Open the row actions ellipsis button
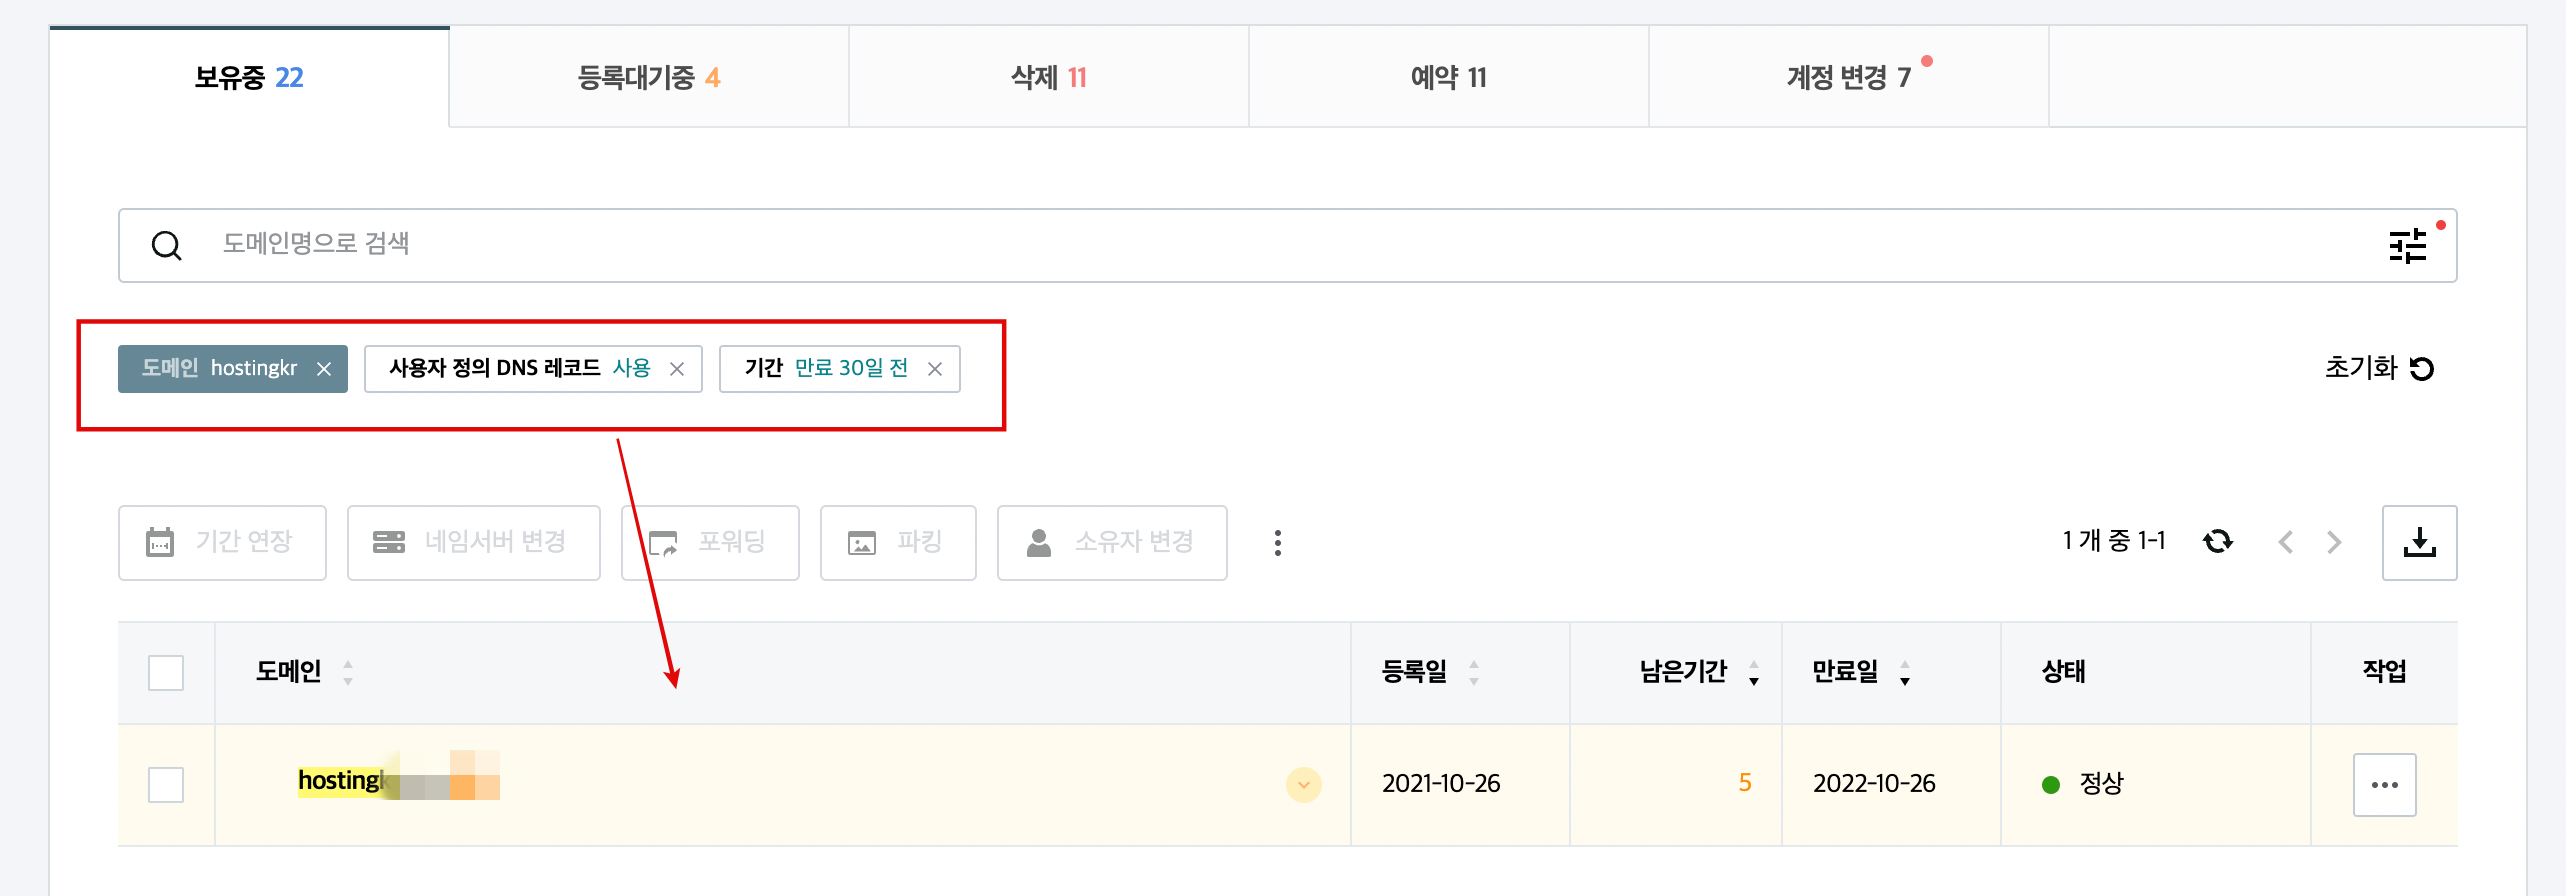2566x896 pixels. (2384, 785)
